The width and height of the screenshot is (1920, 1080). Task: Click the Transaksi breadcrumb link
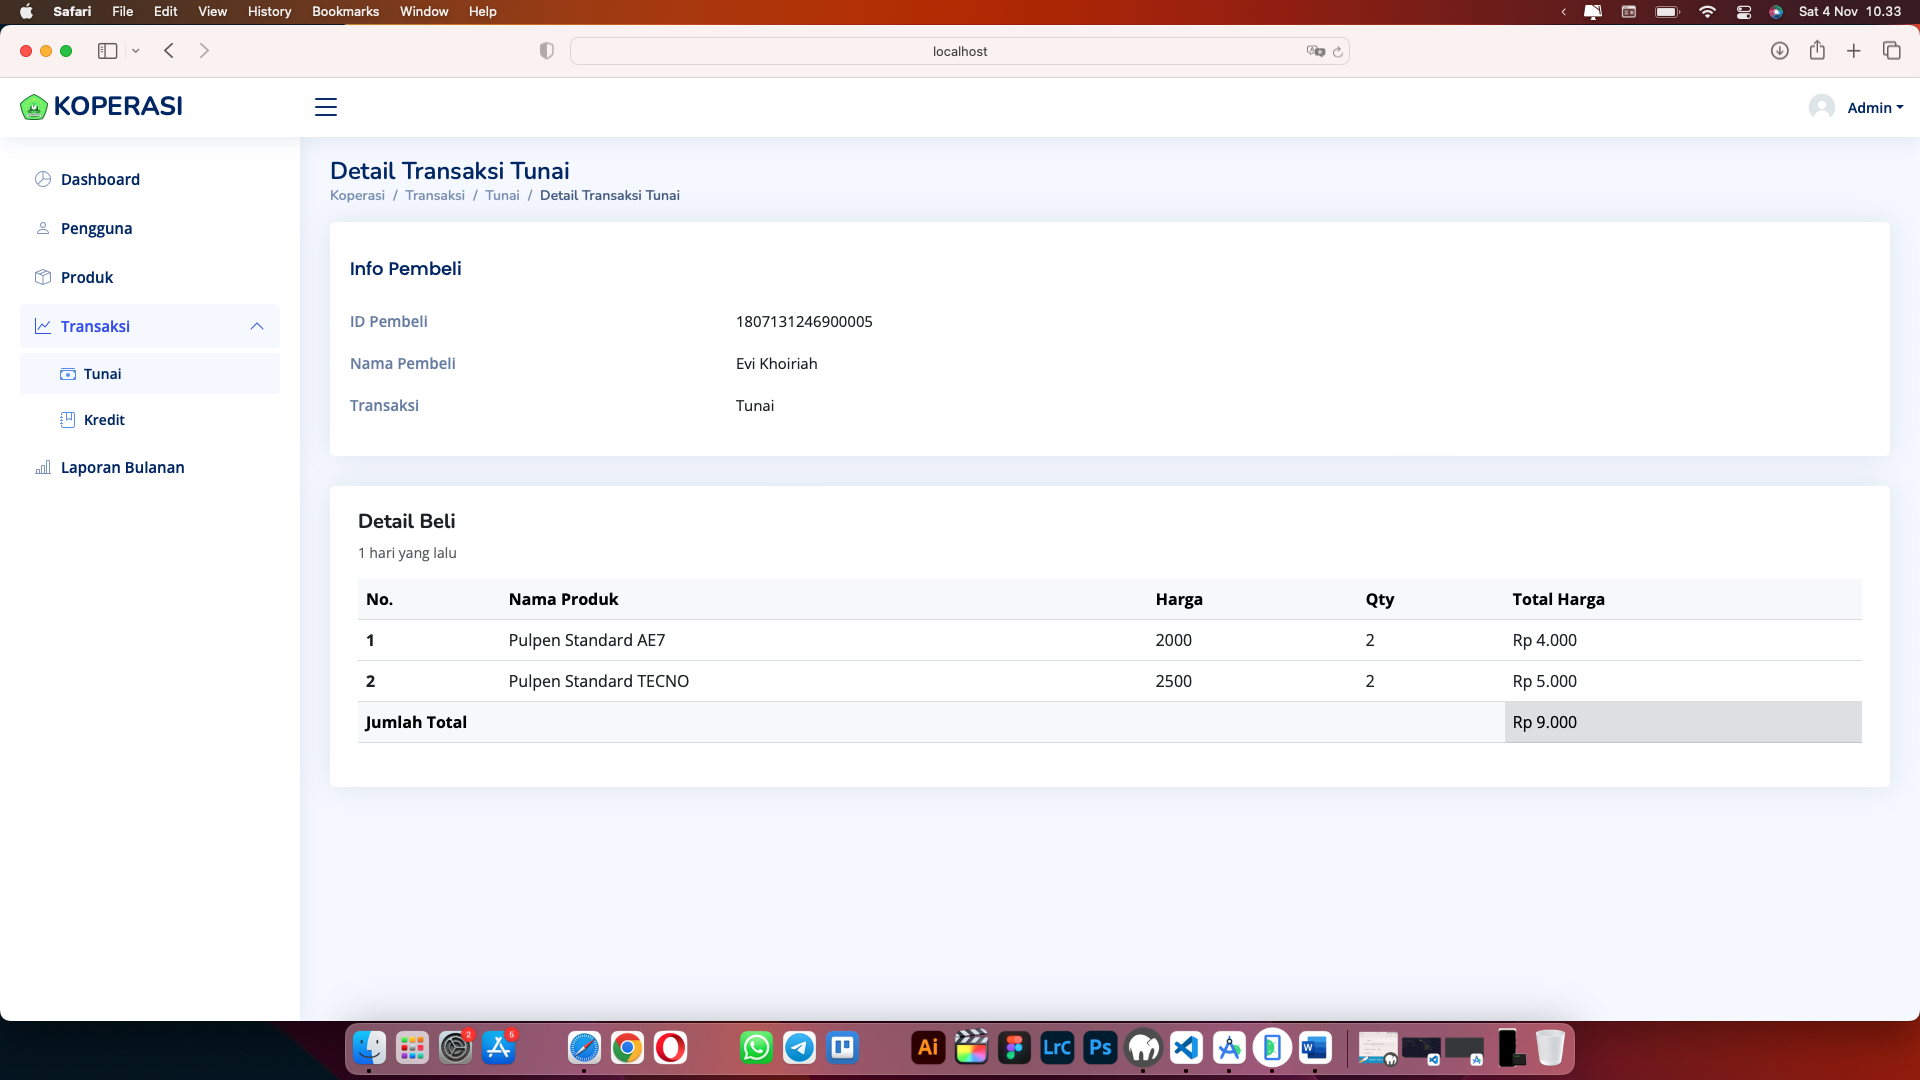(x=434, y=195)
